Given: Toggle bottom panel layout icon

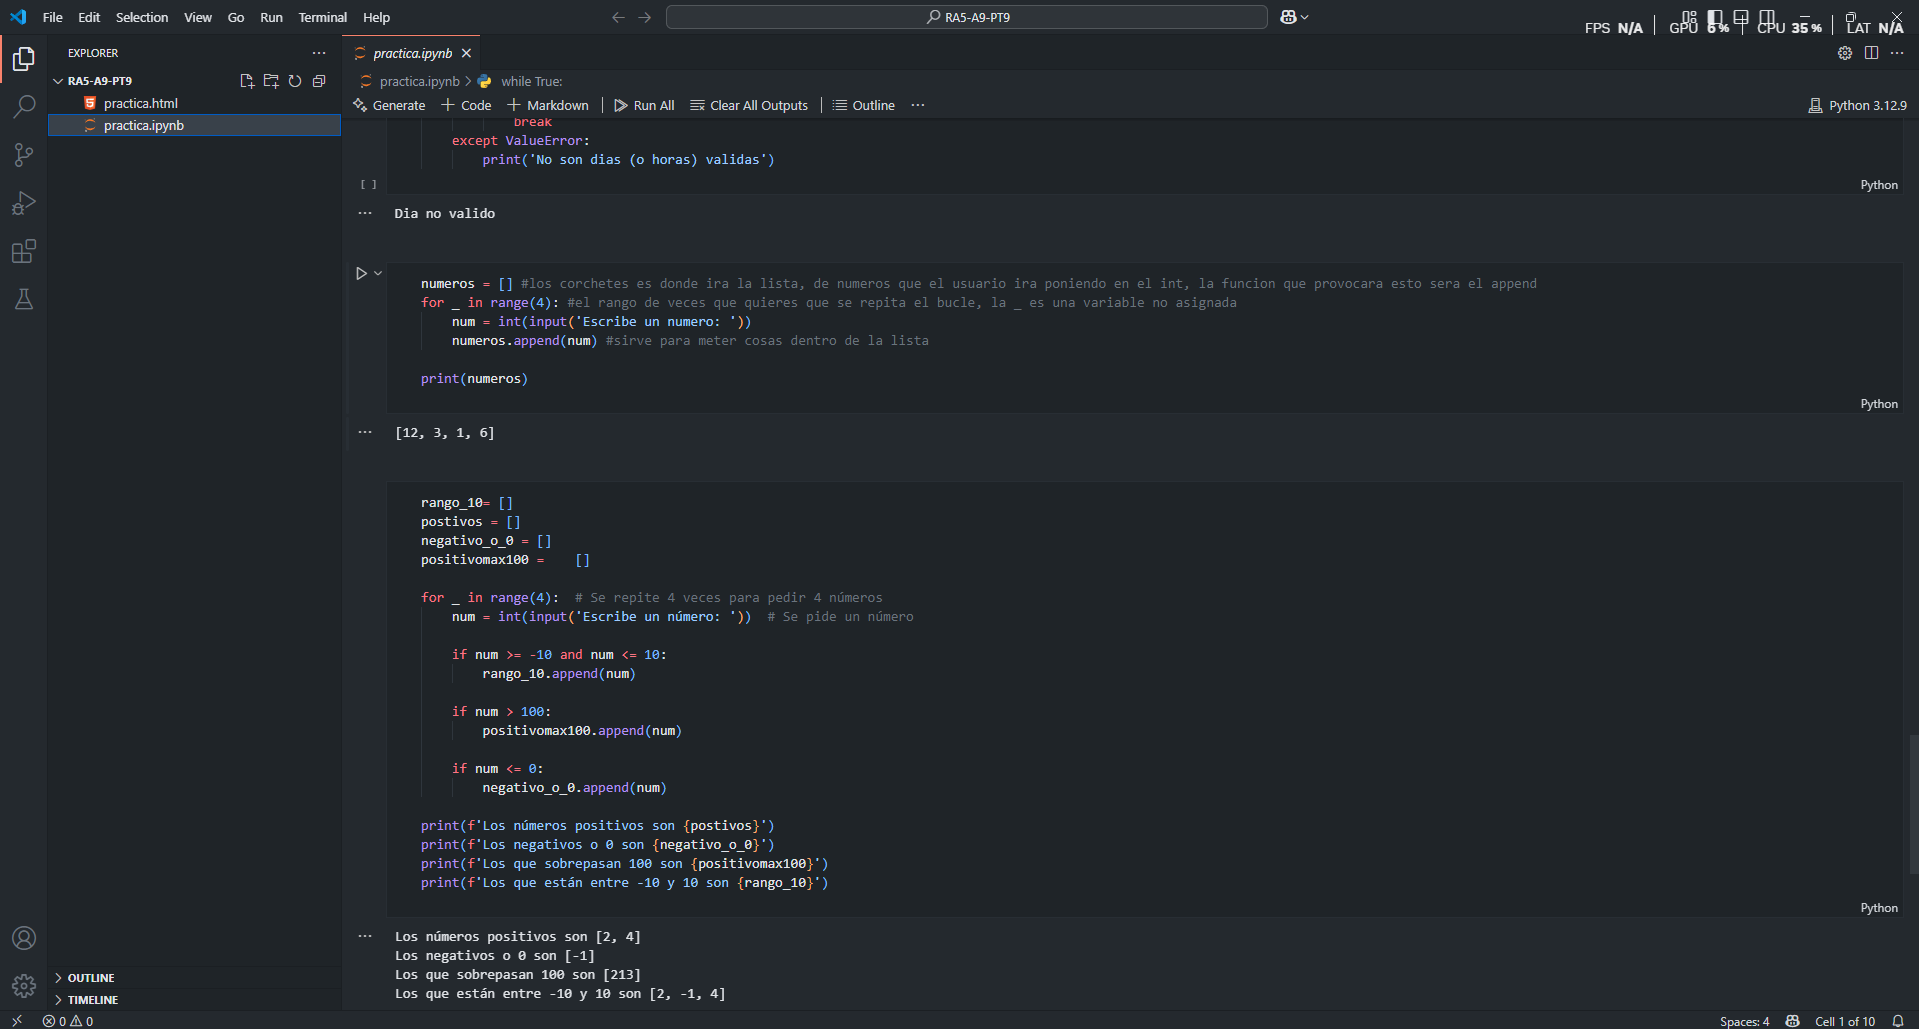Looking at the screenshot, I should pyautogui.click(x=1741, y=17).
